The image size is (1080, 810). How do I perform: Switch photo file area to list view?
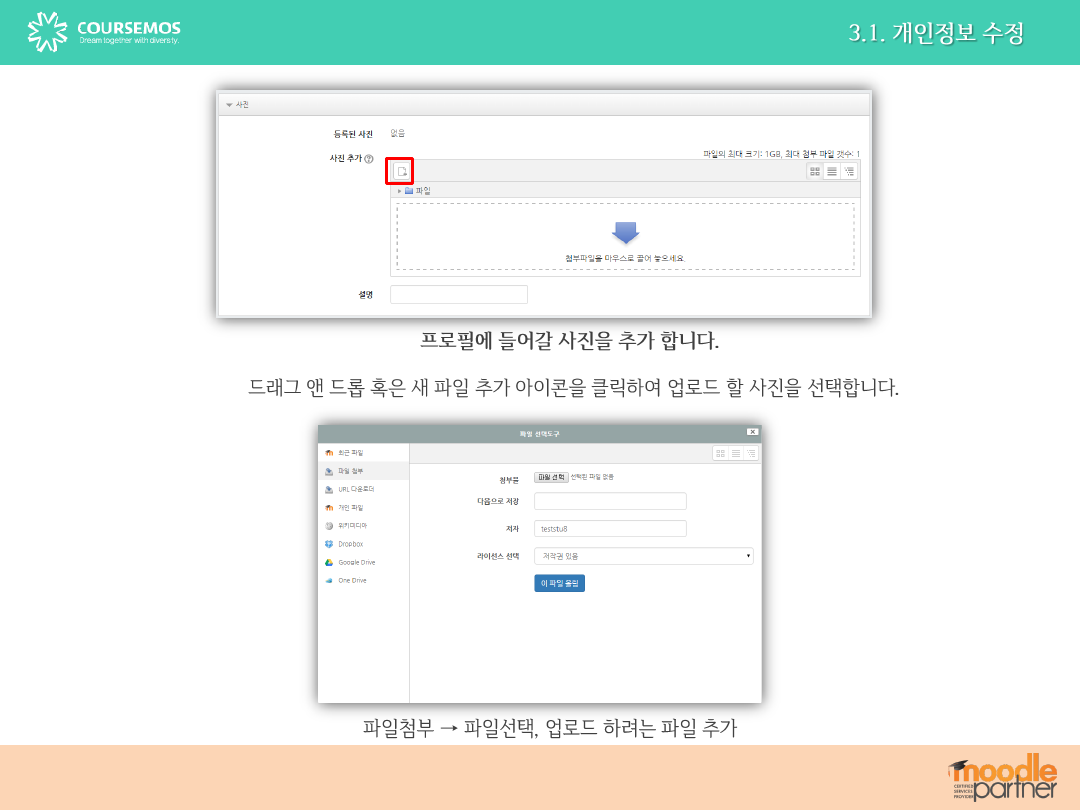(x=832, y=171)
